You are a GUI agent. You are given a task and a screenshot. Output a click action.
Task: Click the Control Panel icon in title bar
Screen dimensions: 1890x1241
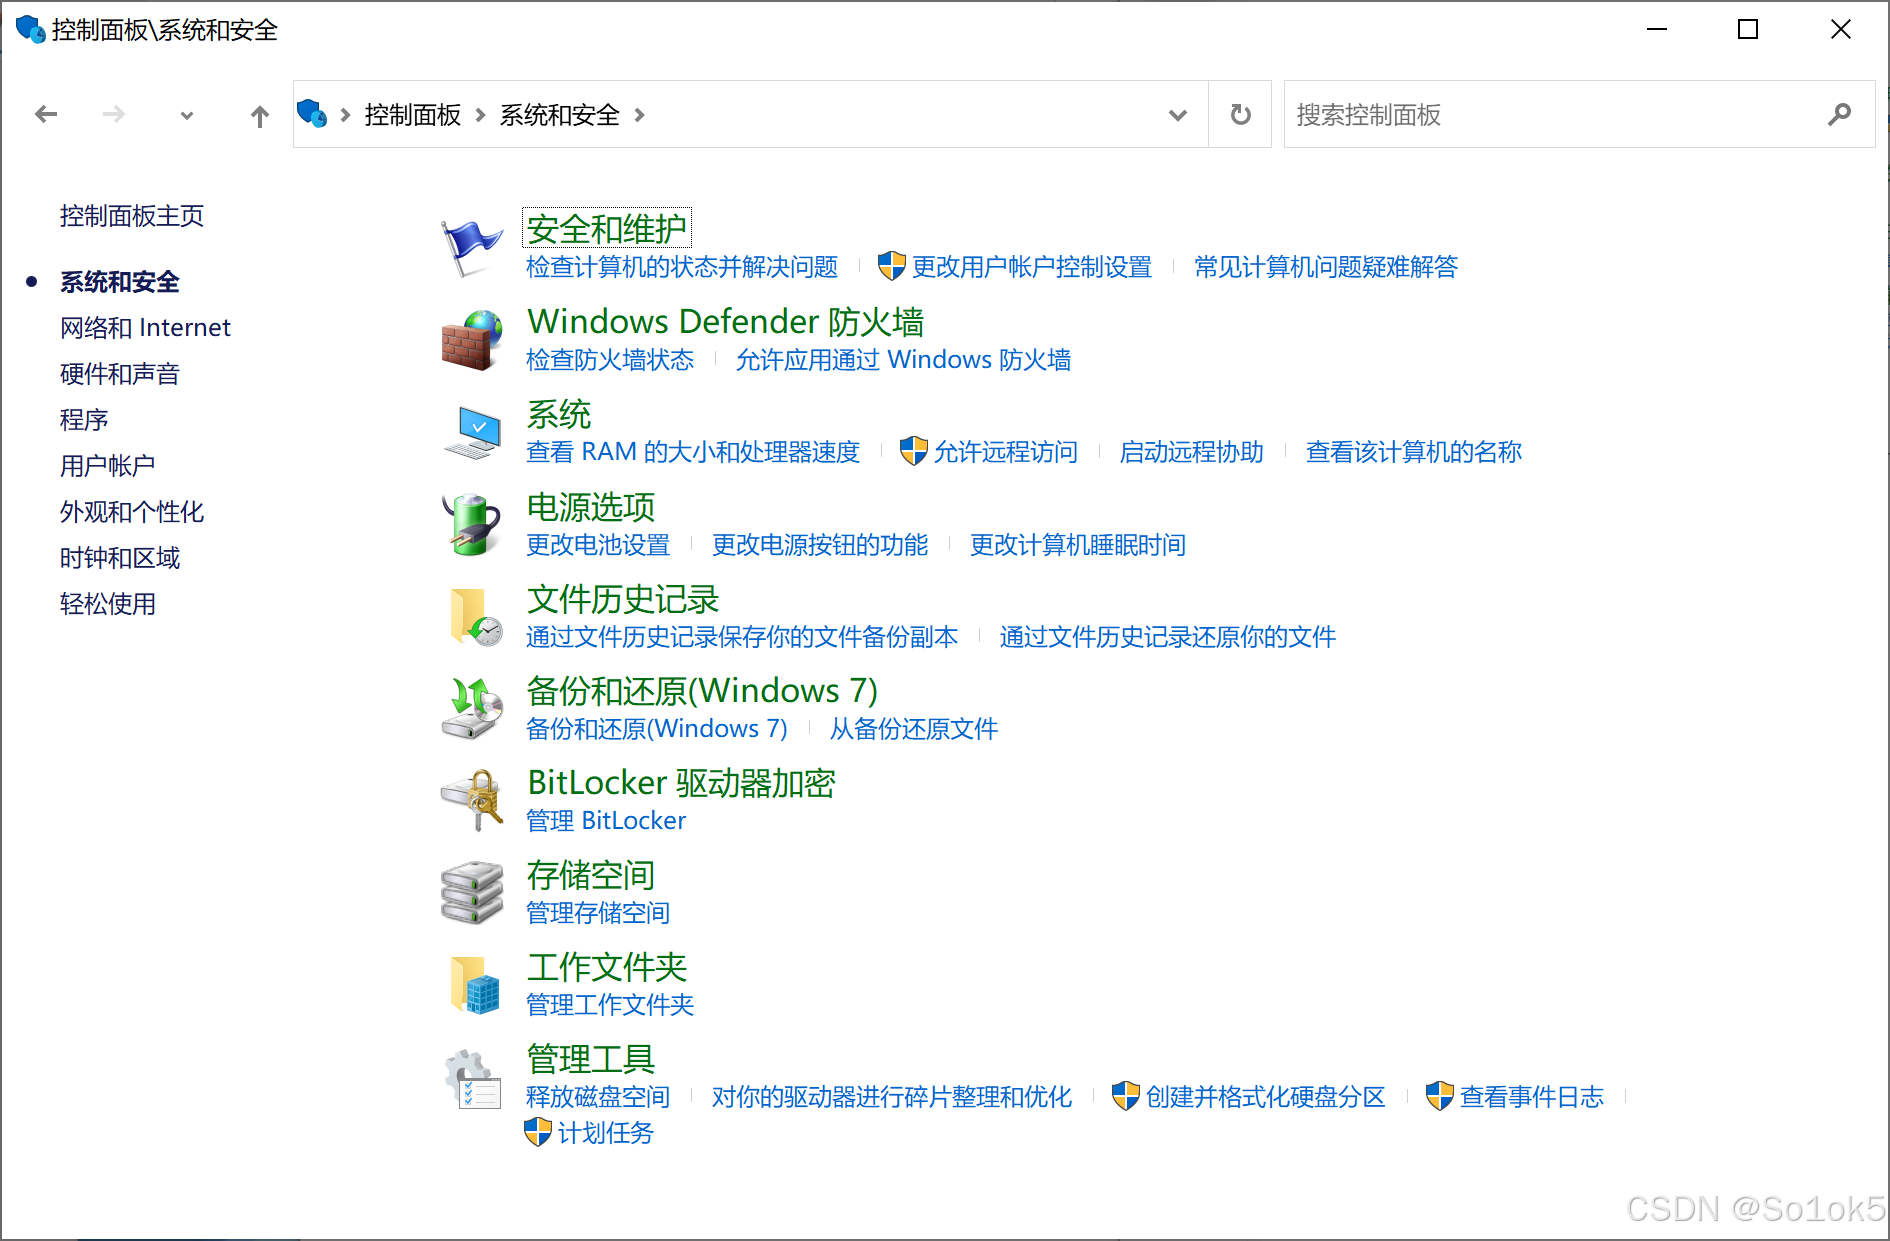pyautogui.click(x=31, y=29)
